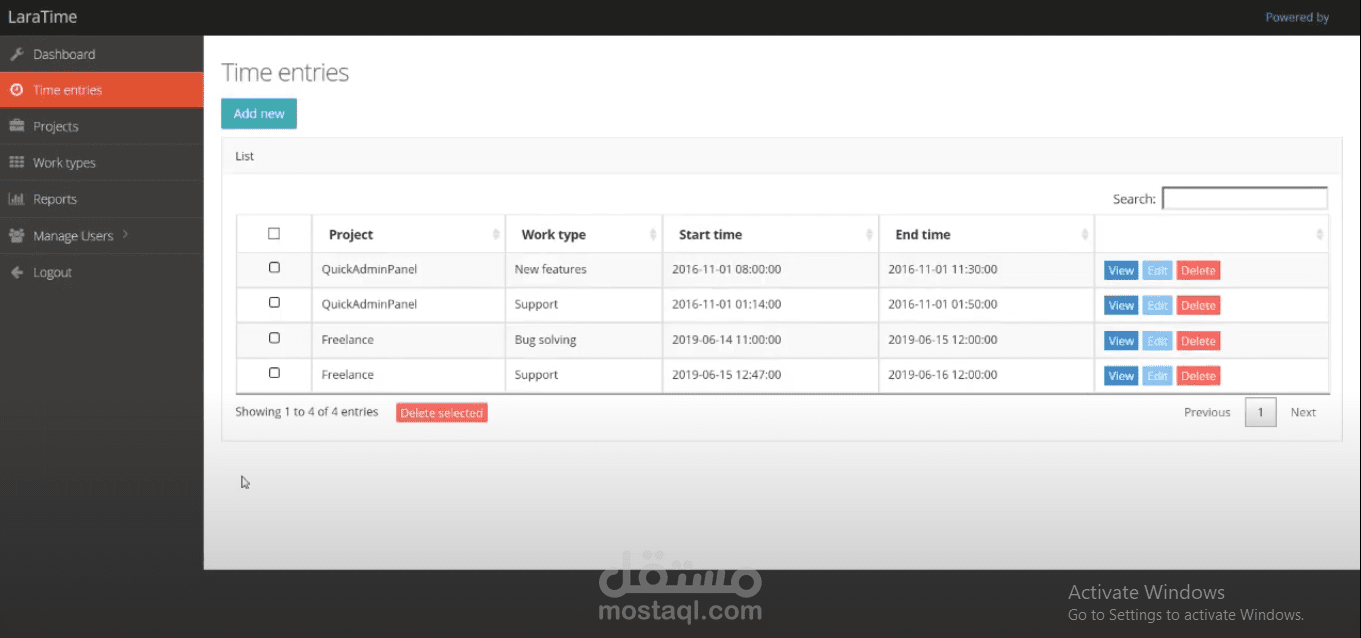The height and width of the screenshot is (638, 1361).
Task: Open Work types in the sidebar
Action: tap(102, 162)
